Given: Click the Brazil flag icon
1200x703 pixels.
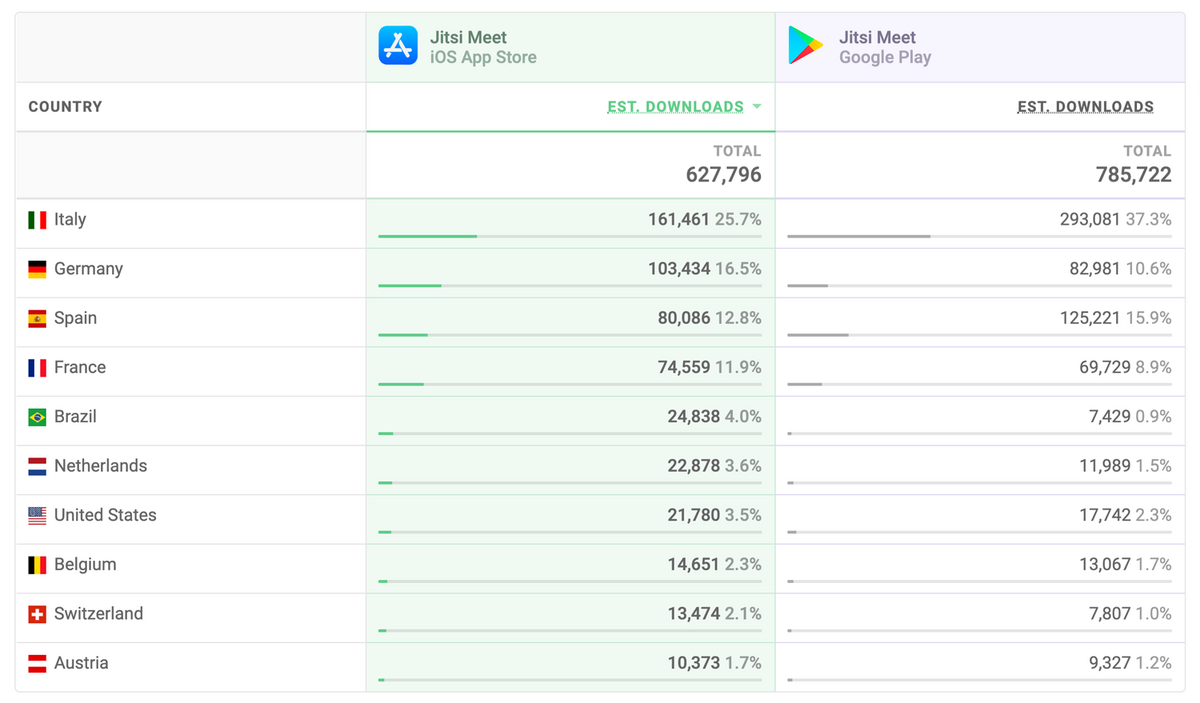Looking at the screenshot, I should (x=37, y=417).
